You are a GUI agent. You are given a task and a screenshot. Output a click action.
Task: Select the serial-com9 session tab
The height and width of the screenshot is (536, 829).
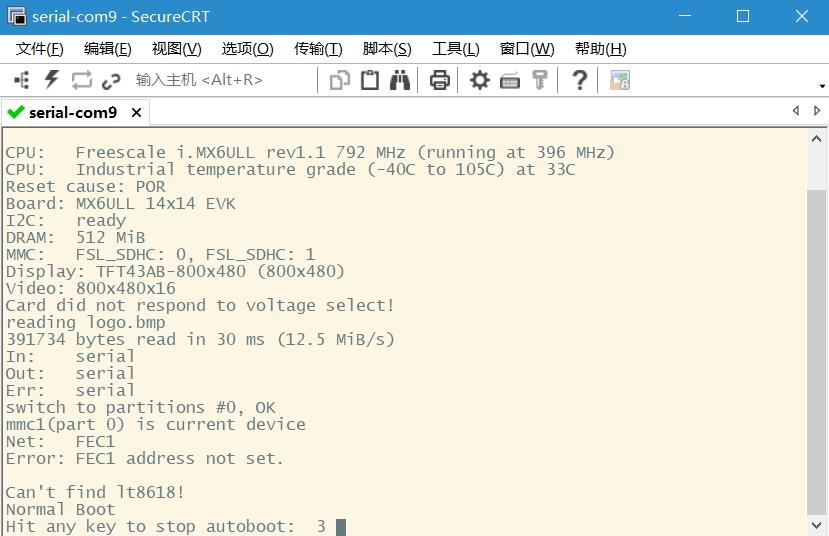[x=73, y=113]
